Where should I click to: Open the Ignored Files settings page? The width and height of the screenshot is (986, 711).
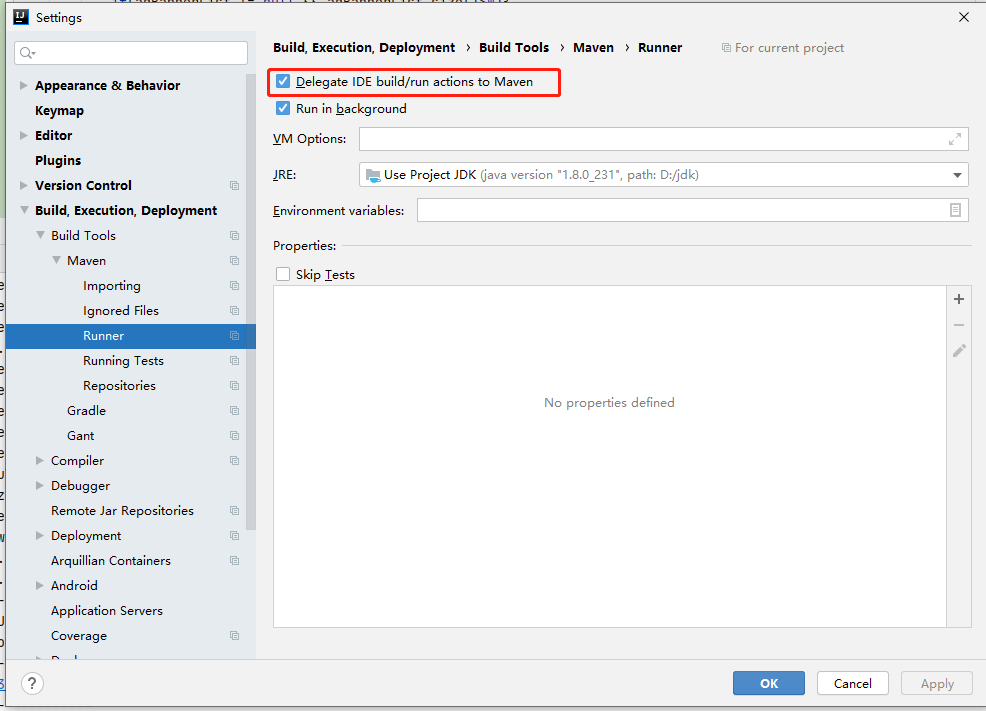[x=121, y=311]
